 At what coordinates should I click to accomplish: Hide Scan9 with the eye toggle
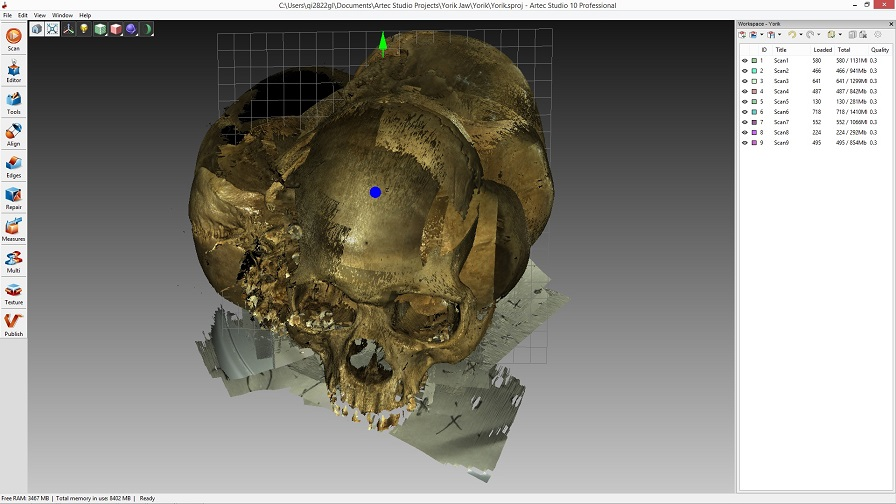tap(744, 143)
